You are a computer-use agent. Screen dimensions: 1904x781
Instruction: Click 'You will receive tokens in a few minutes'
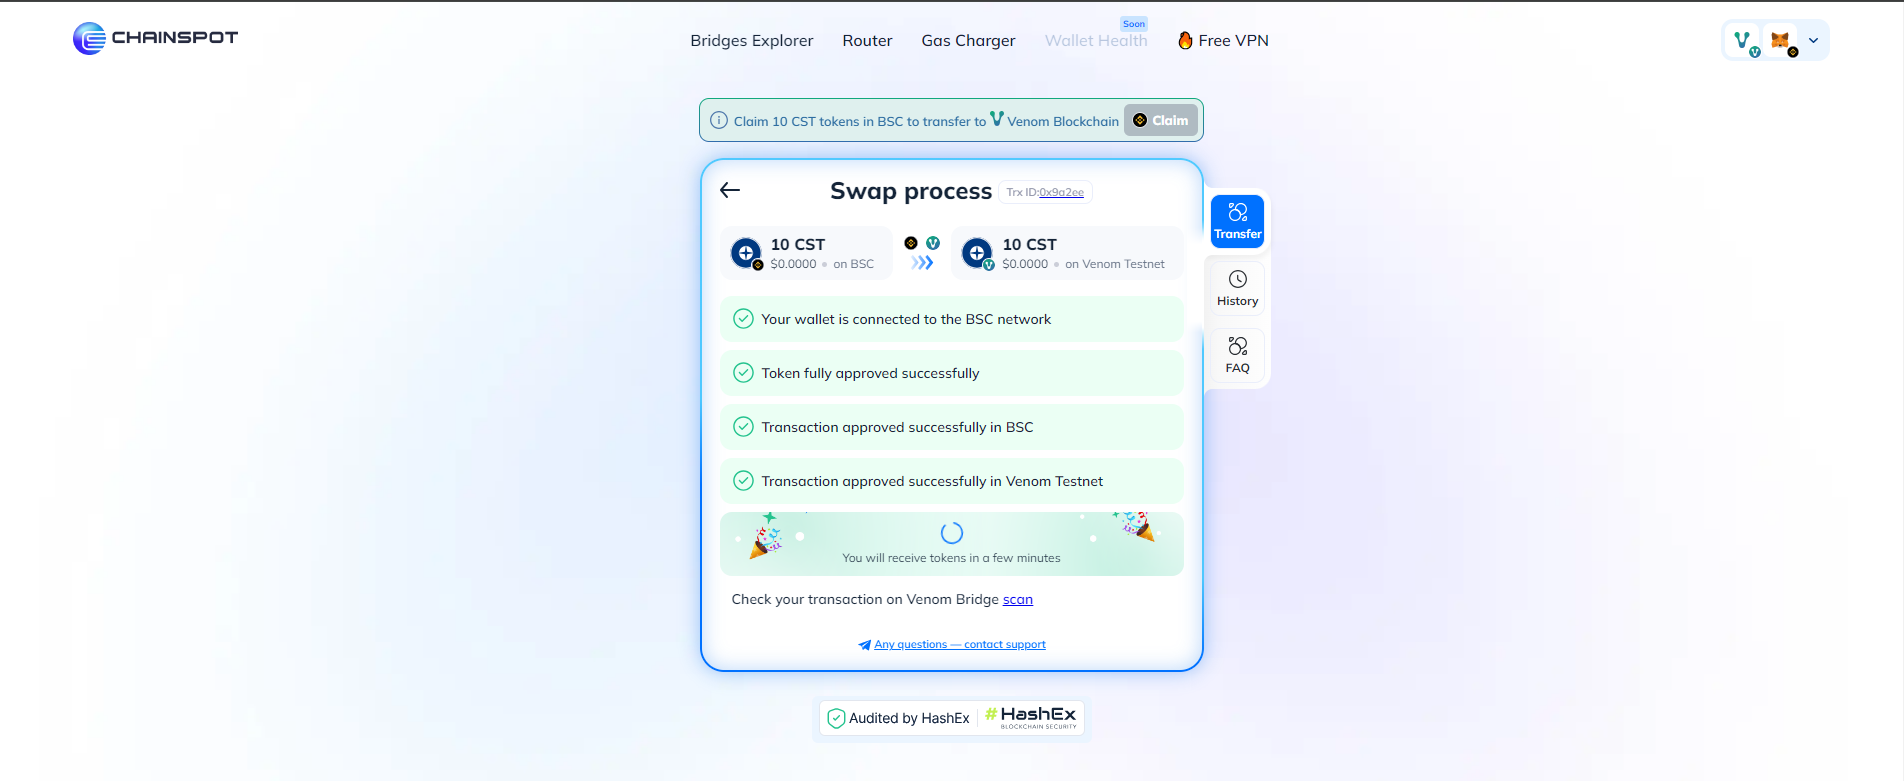(x=951, y=559)
